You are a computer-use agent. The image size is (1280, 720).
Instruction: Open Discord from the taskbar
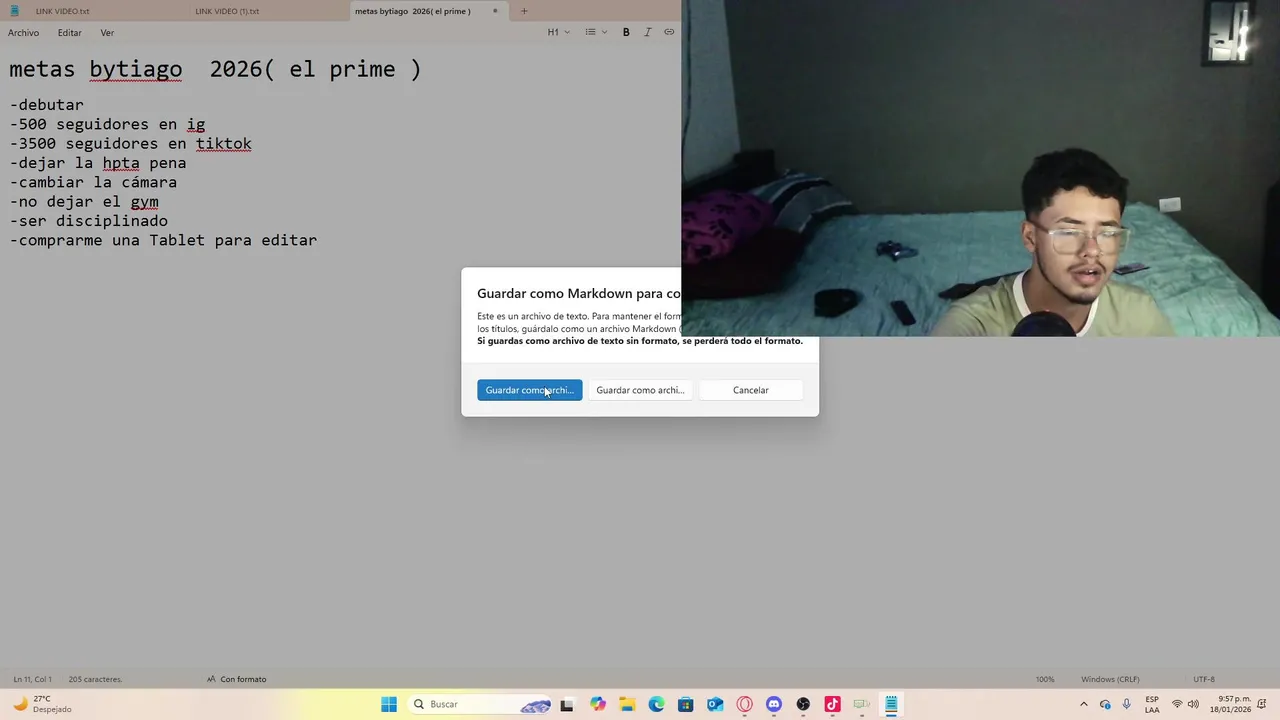pos(773,704)
